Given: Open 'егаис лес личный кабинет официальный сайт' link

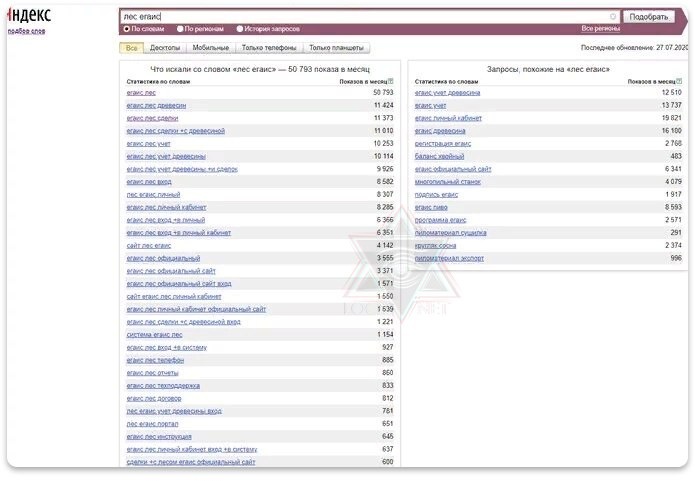Looking at the screenshot, I should (196, 309).
